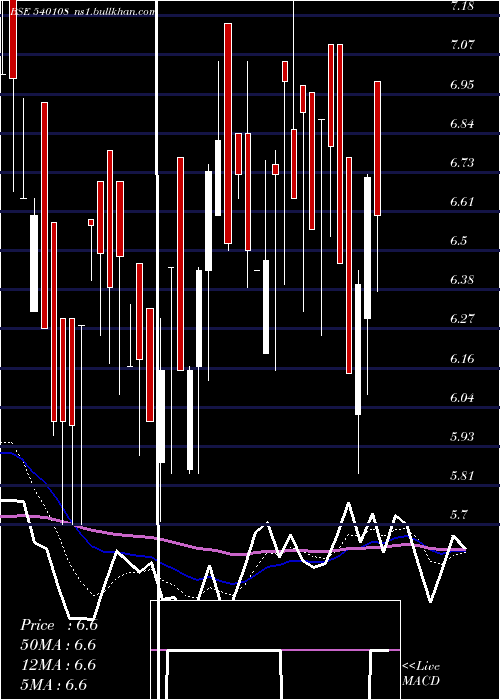Click the 6.61 price axis label

(x=462, y=202)
